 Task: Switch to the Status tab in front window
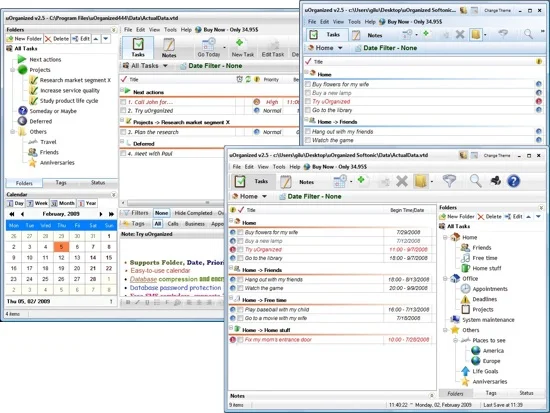point(526,393)
